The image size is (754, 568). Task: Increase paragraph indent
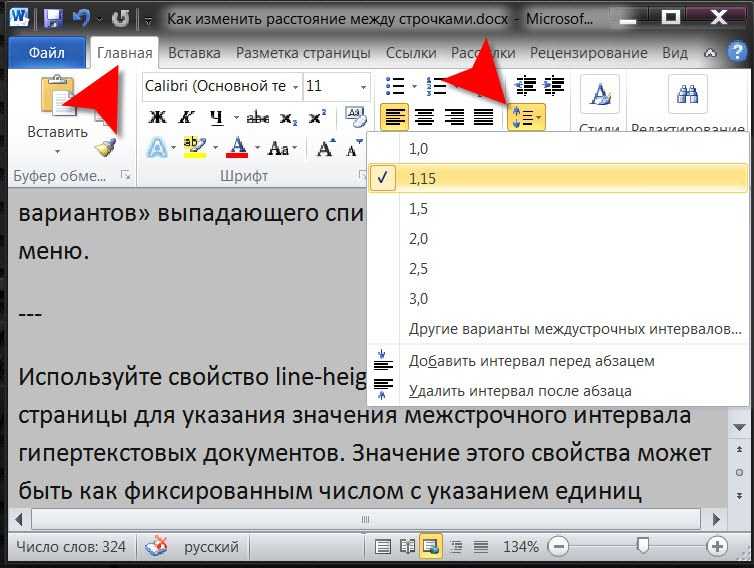click(x=554, y=86)
